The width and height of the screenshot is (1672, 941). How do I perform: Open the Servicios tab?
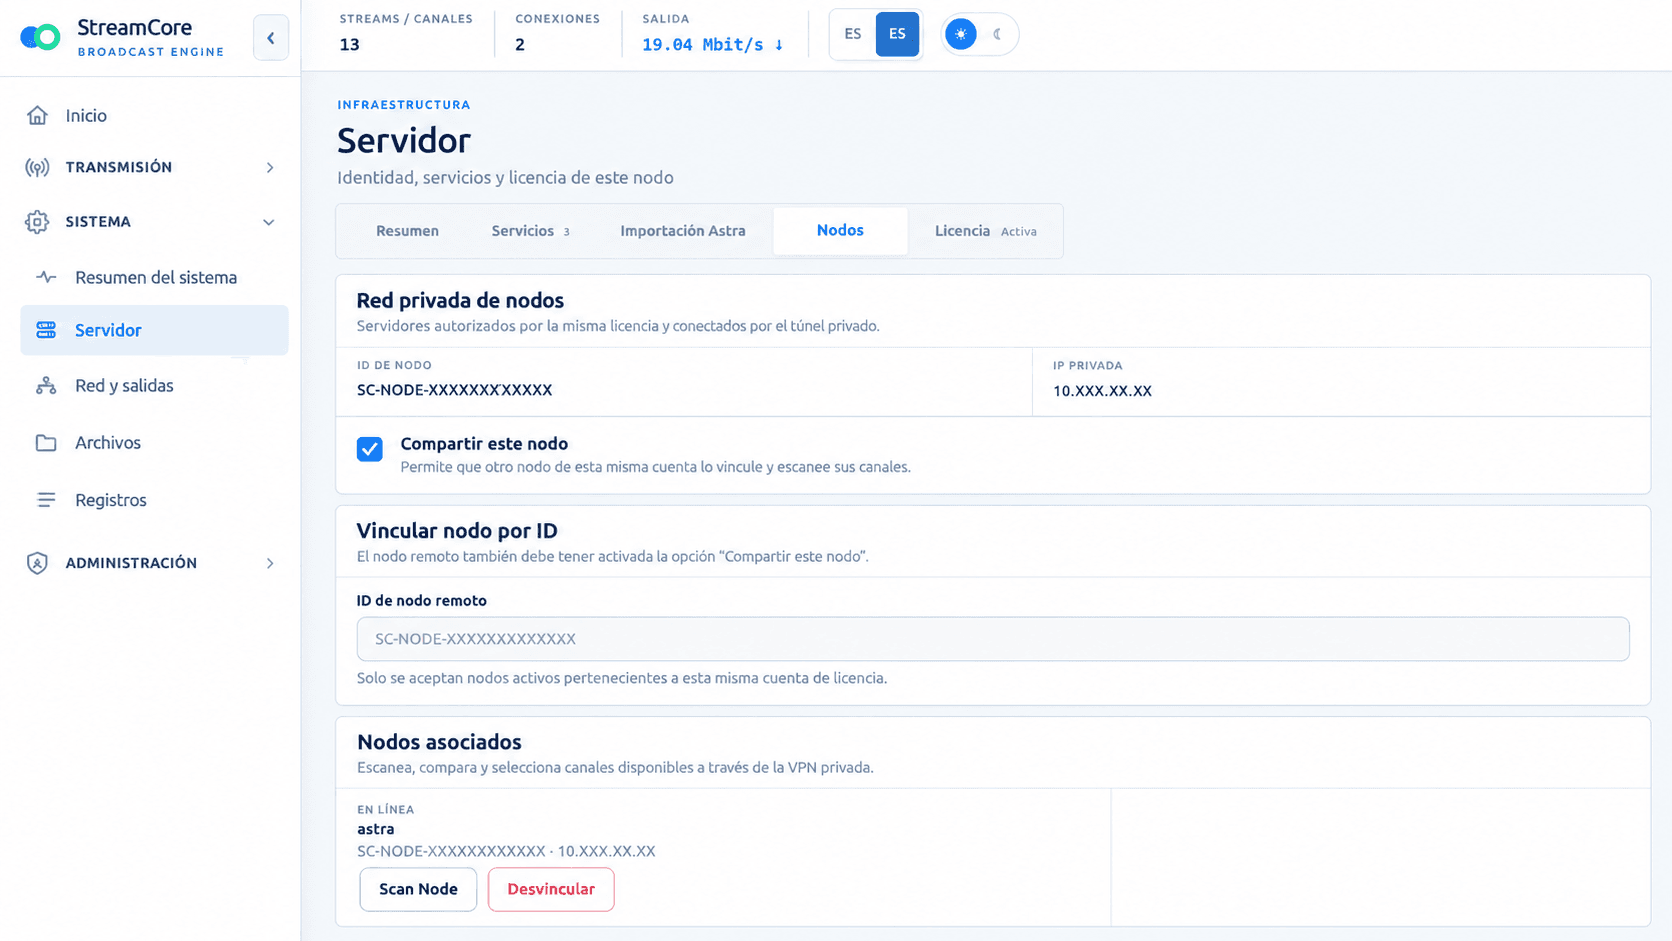tap(530, 231)
